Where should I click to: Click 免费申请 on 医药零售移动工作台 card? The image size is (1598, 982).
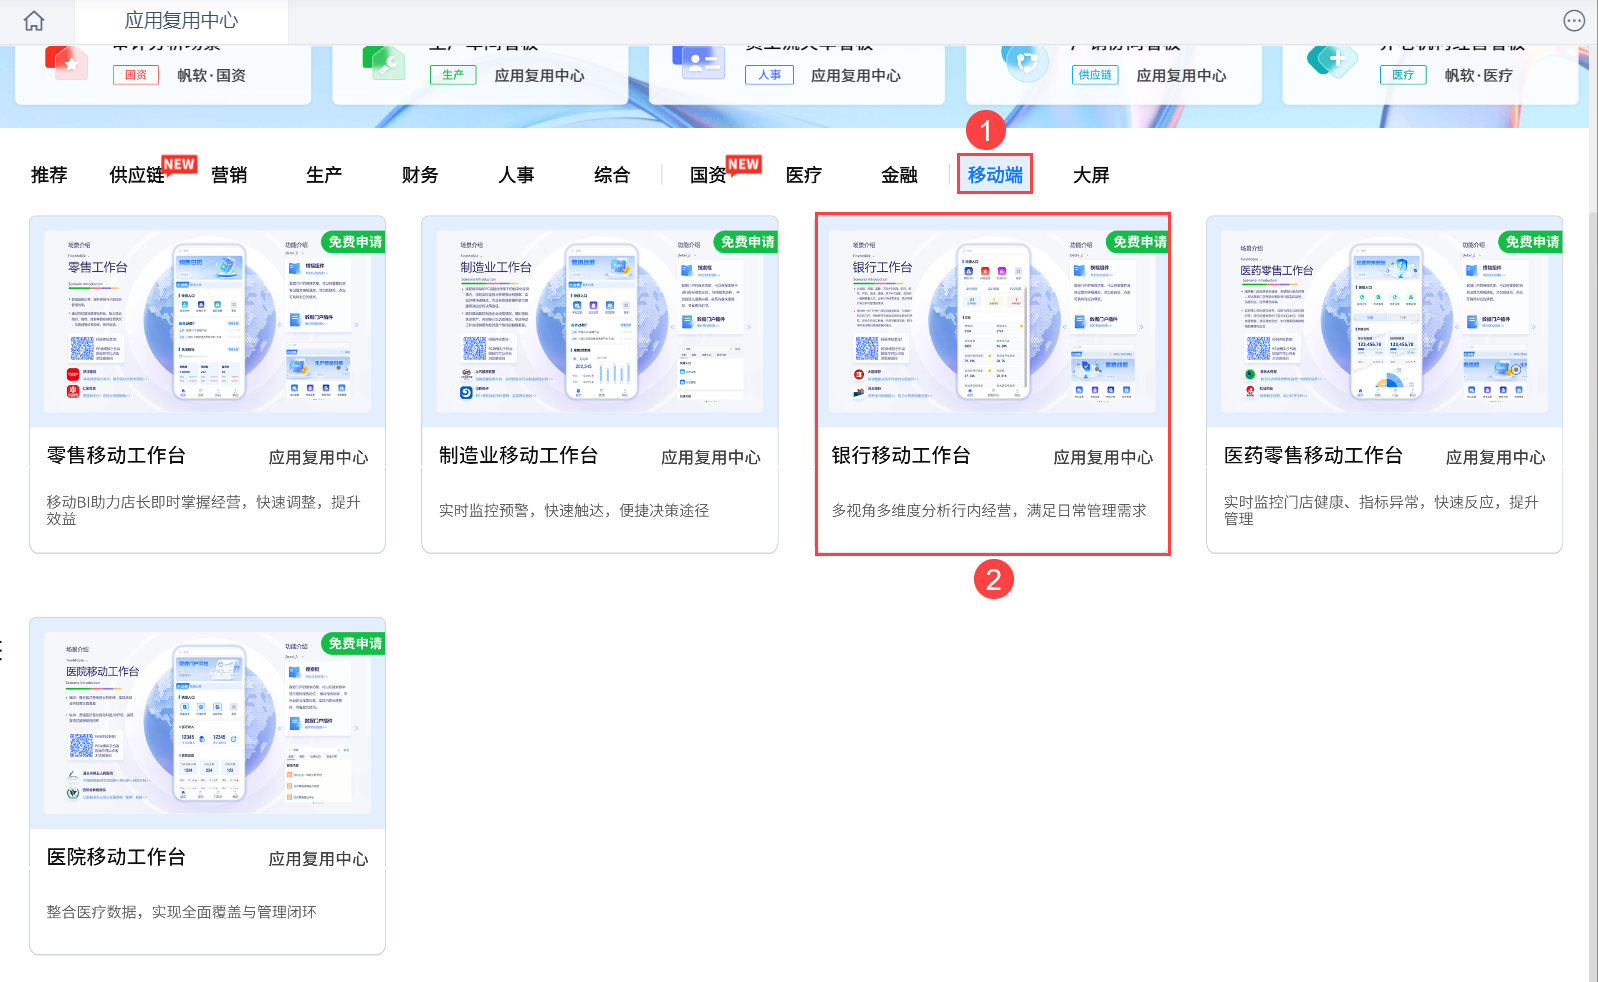1531,242
